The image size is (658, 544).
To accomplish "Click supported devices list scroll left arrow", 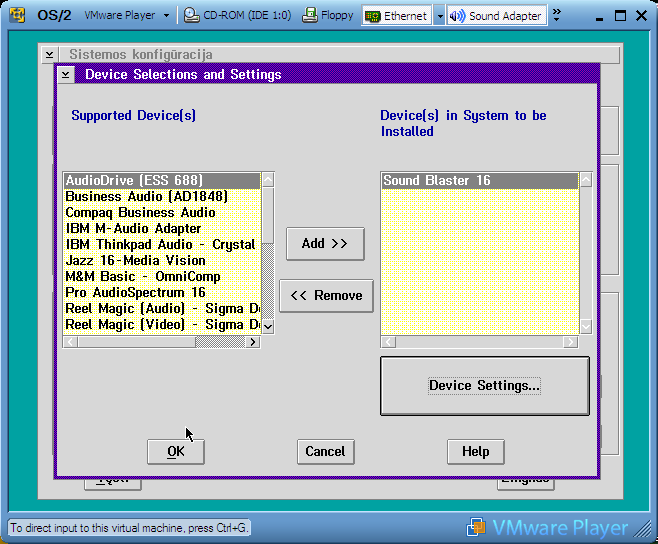I will (x=70, y=342).
